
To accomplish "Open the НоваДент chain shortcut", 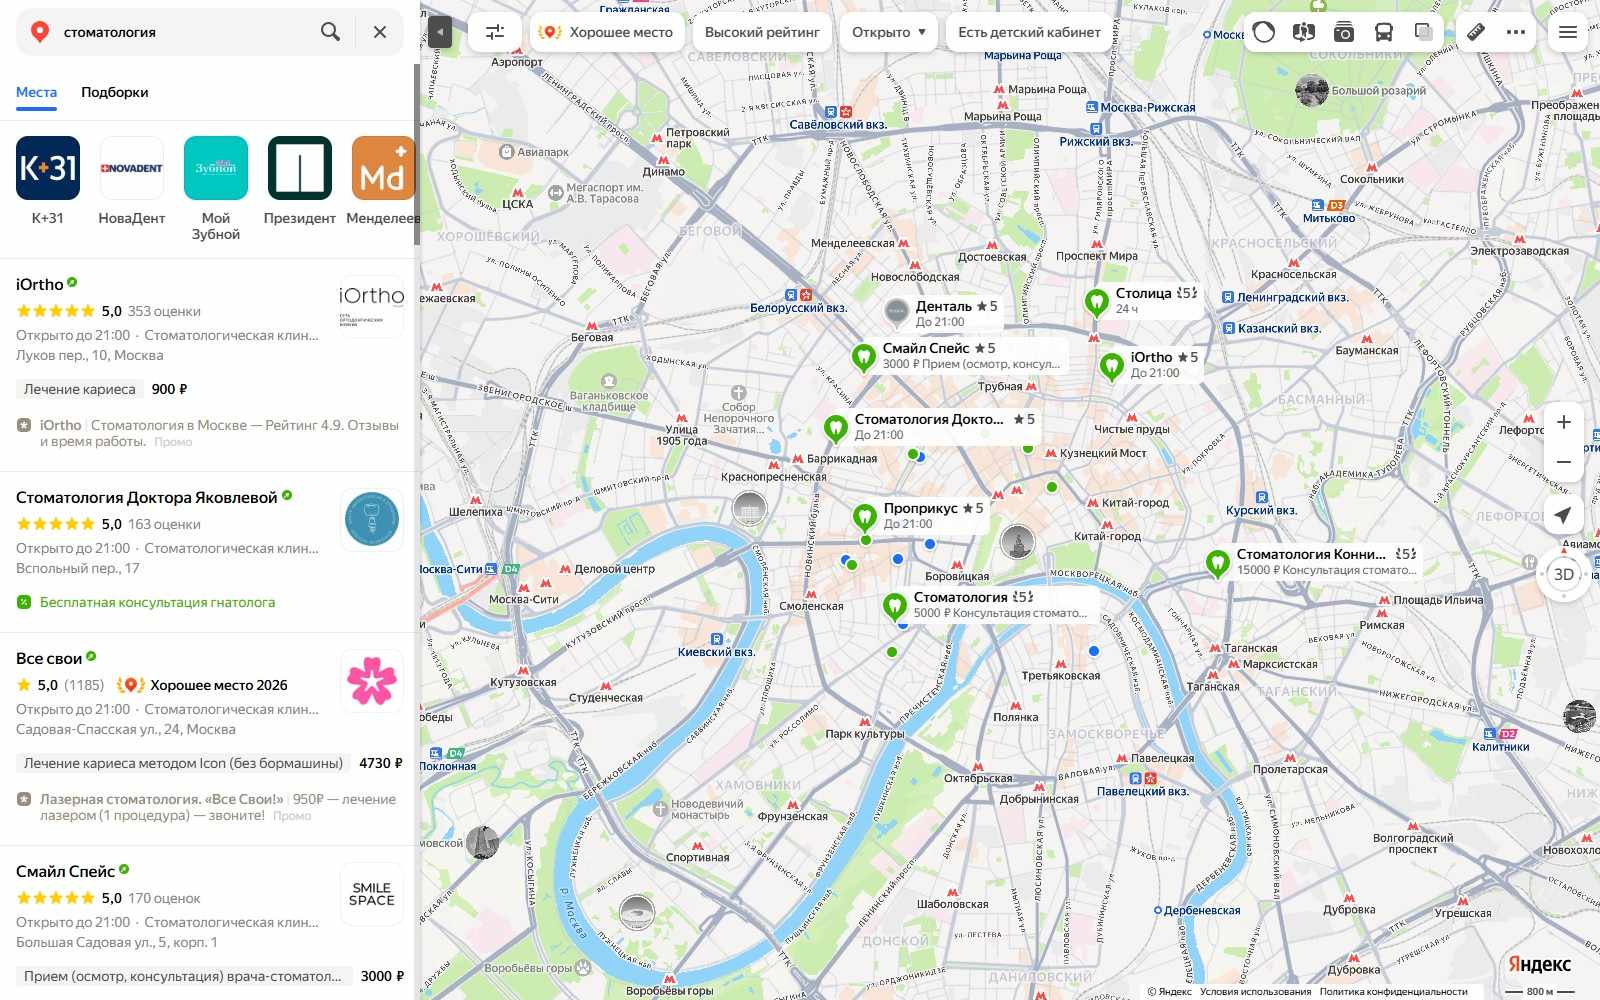I will tap(132, 181).
